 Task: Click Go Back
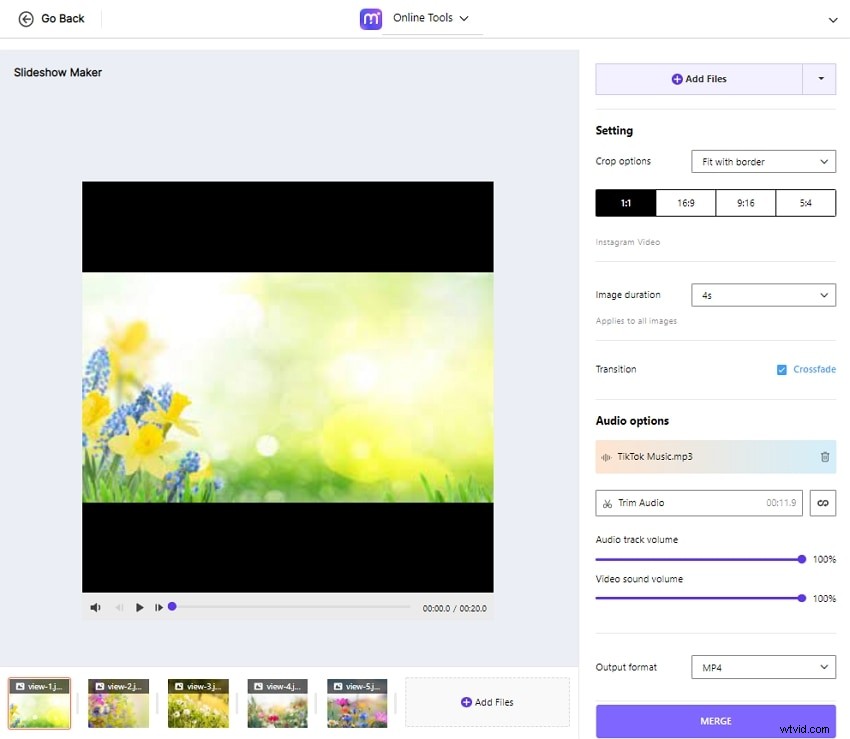click(52, 18)
